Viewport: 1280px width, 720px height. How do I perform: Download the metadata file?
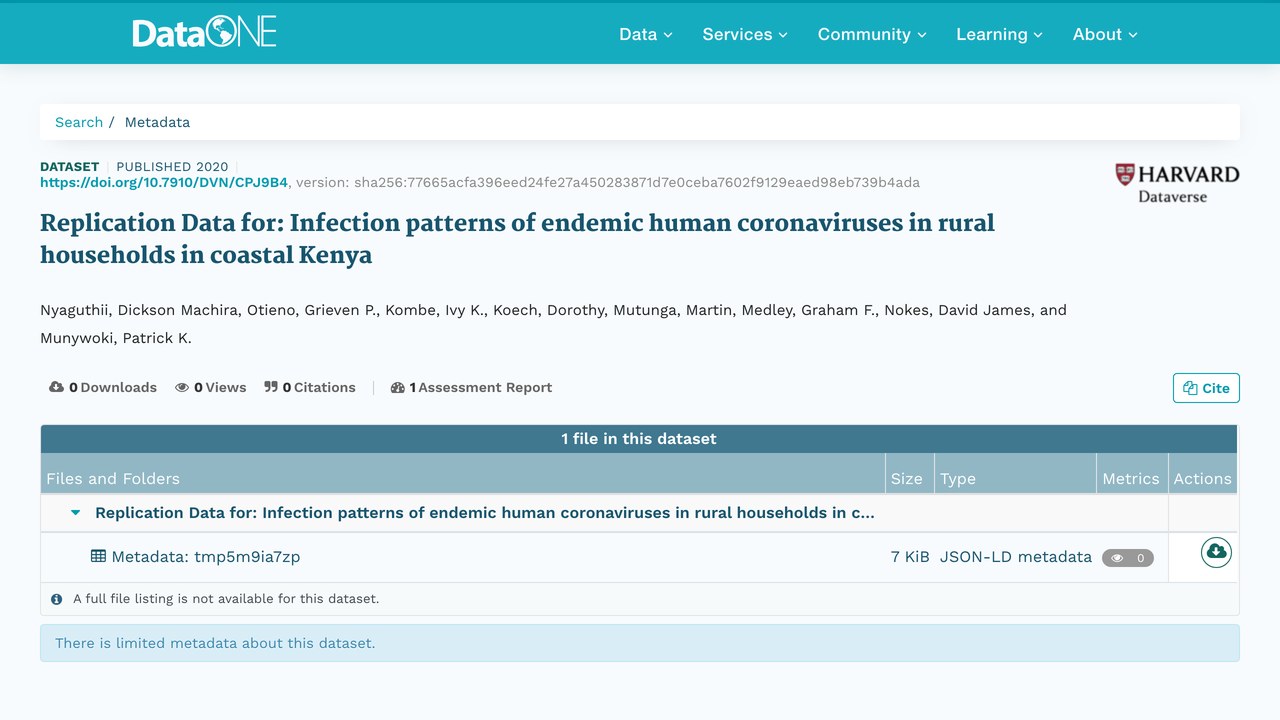[x=1216, y=552]
